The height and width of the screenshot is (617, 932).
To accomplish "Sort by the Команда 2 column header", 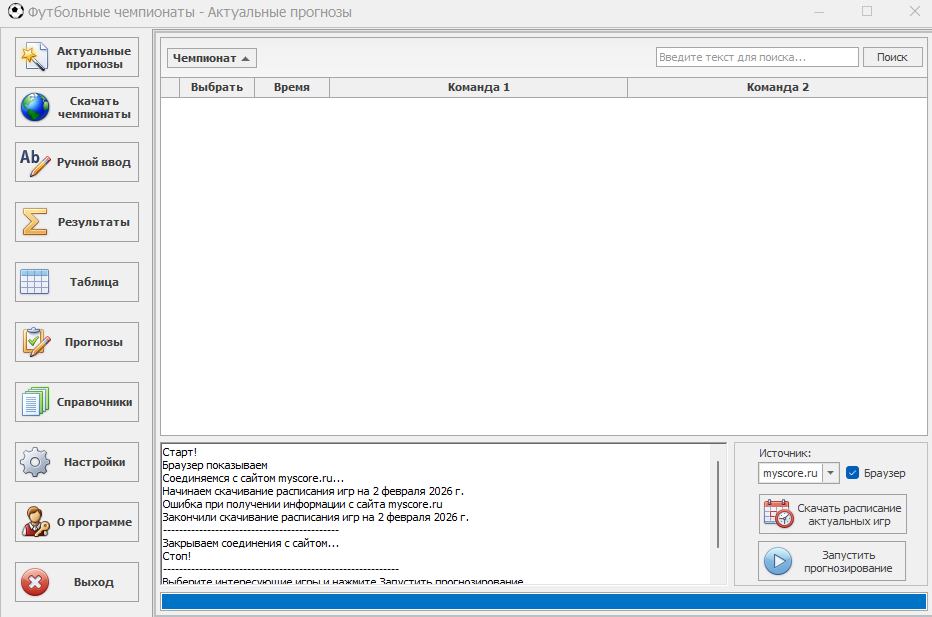I will [777, 87].
